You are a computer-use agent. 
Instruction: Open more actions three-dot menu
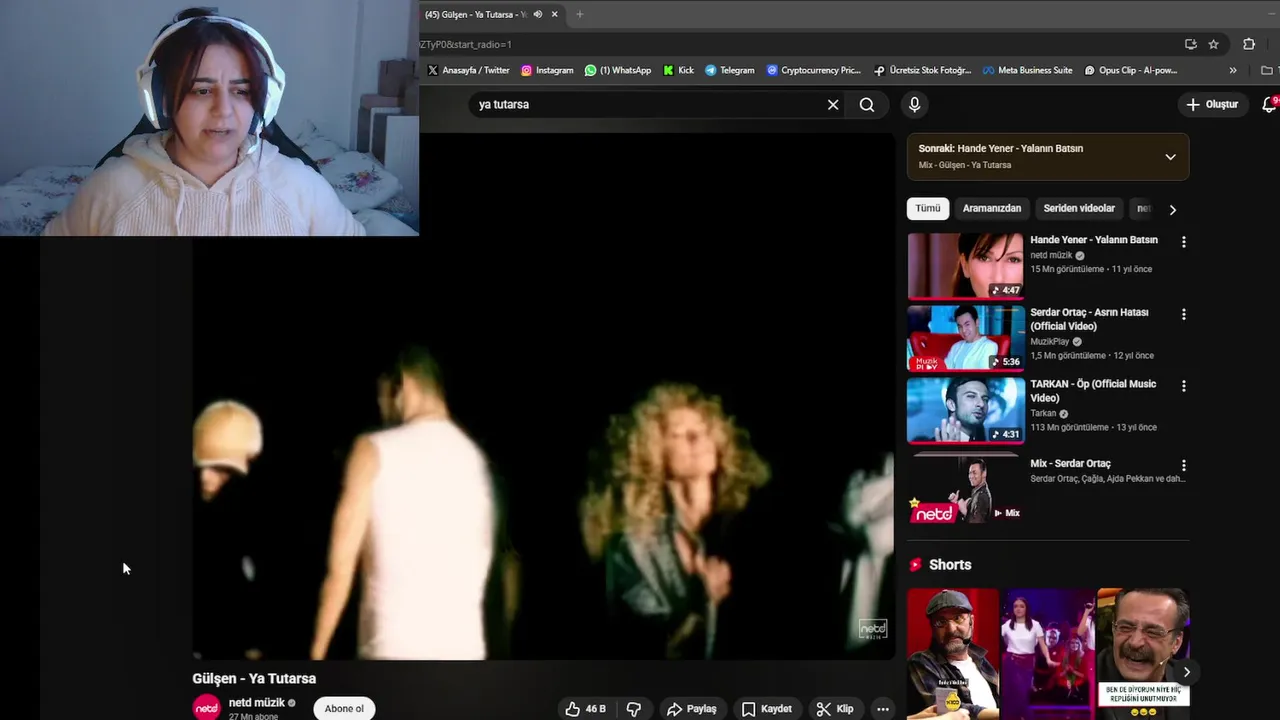[x=883, y=709]
